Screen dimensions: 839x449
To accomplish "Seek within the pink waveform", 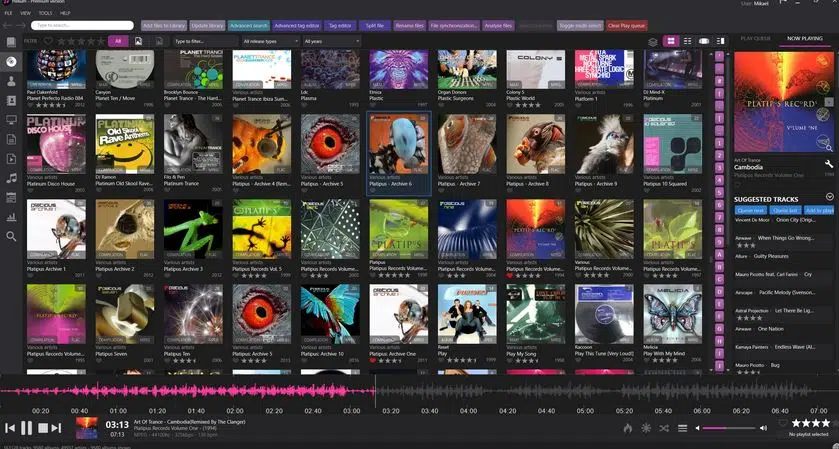I will click(x=187, y=391).
